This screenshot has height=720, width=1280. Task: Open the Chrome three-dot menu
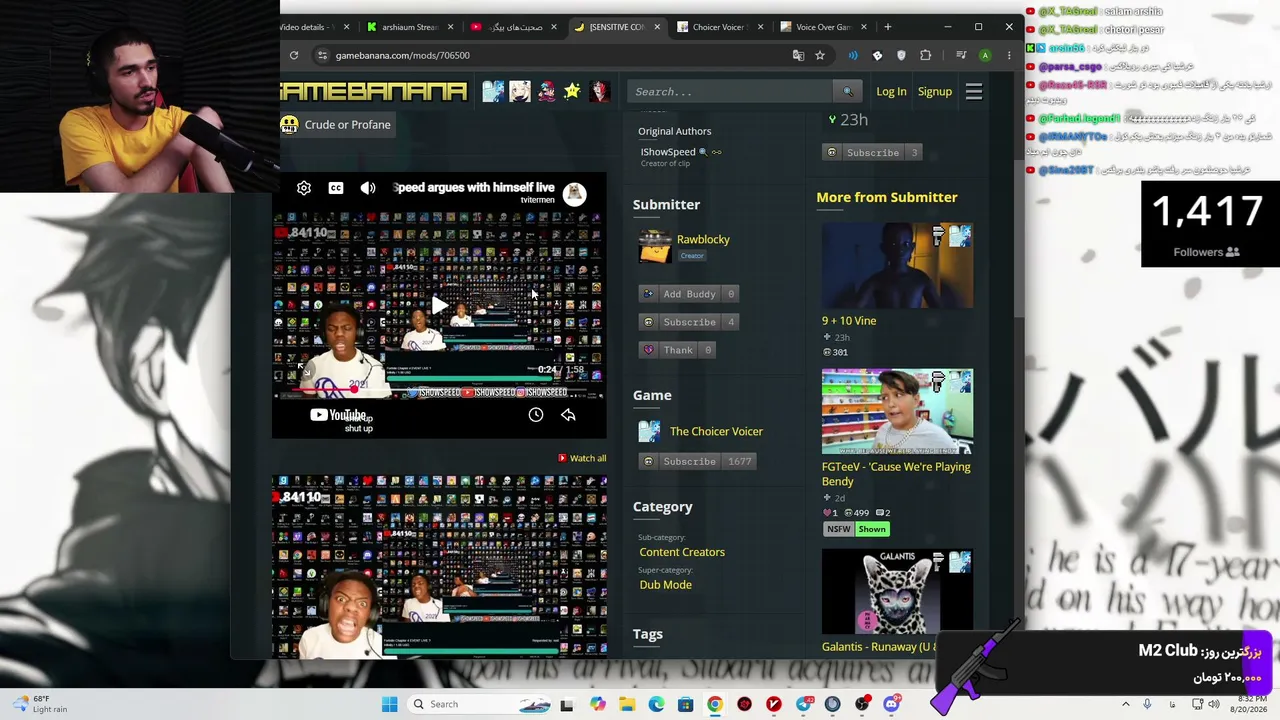1008,55
